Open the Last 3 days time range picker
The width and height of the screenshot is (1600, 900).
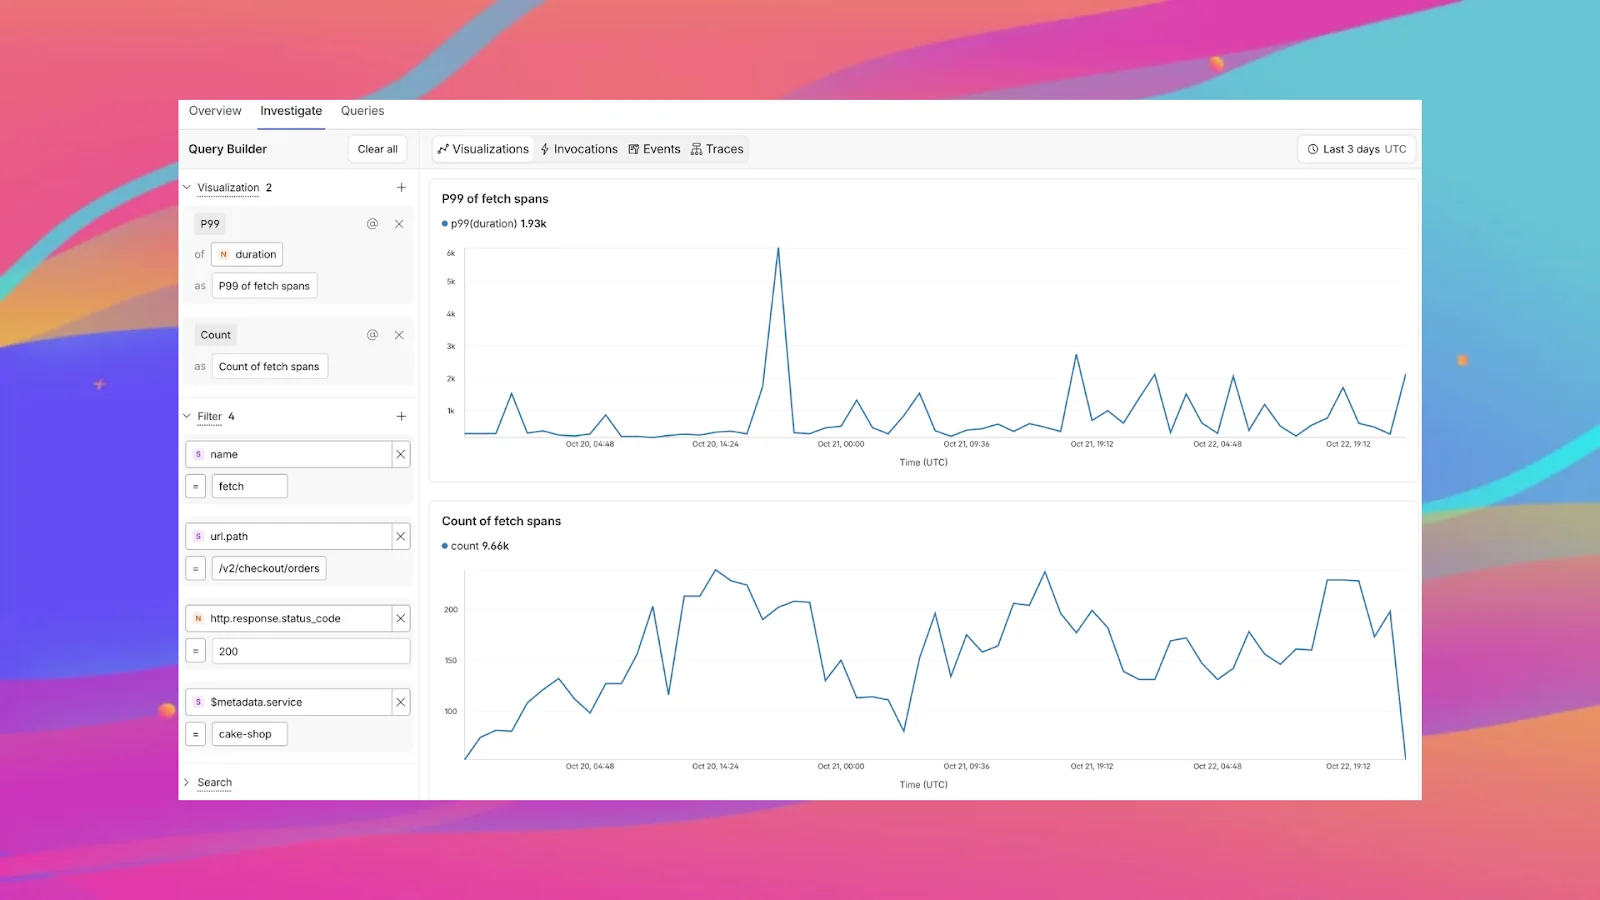[1356, 149]
